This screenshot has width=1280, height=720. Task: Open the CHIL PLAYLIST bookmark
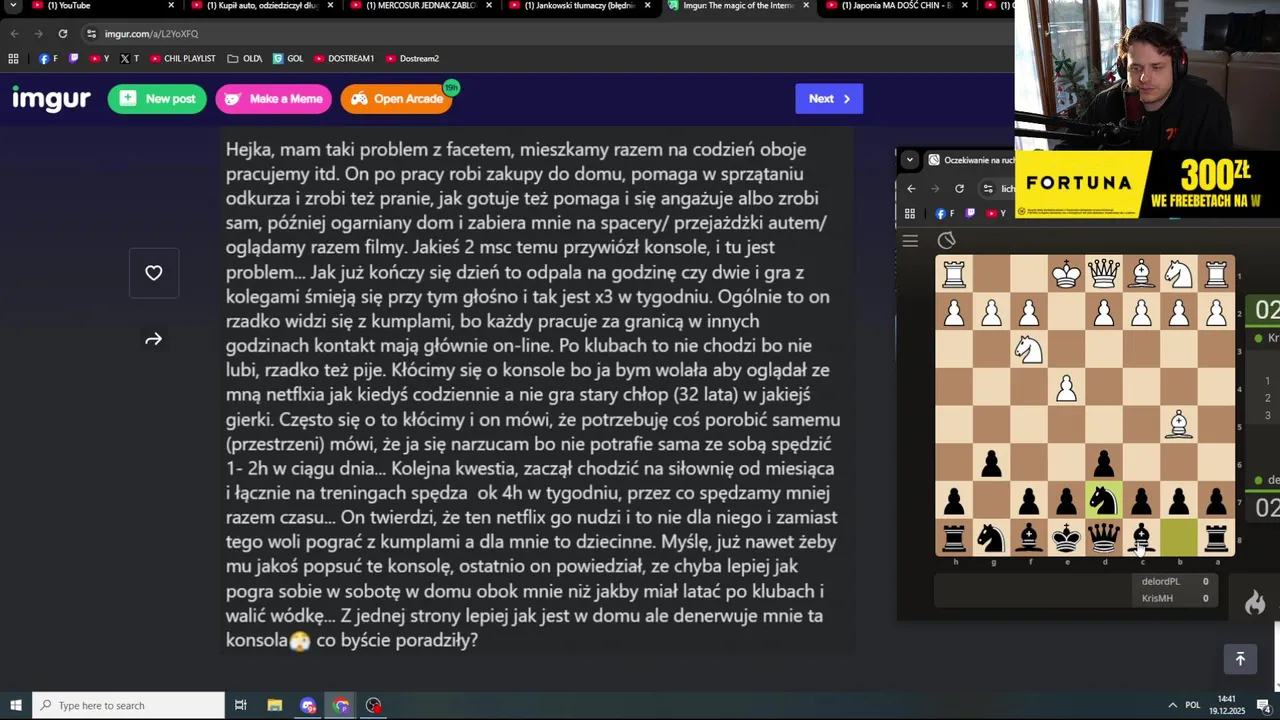[183, 59]
